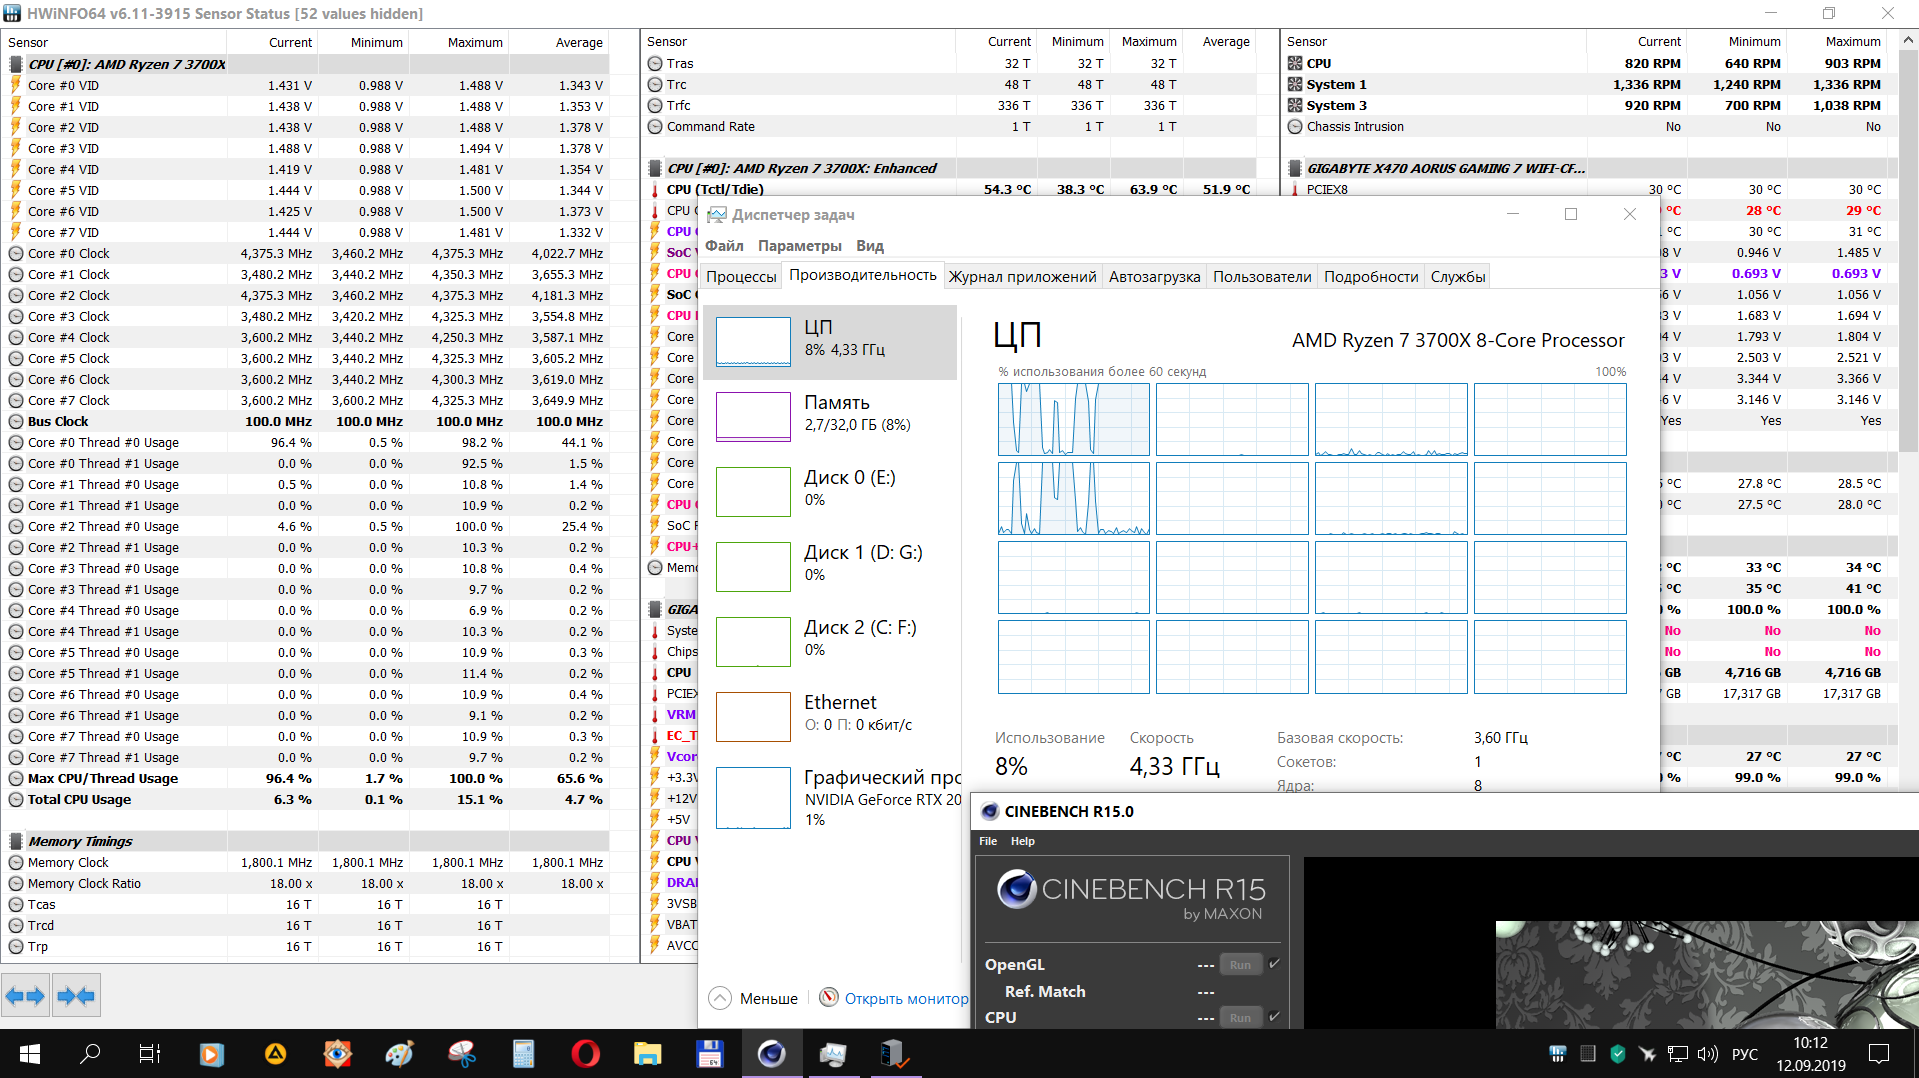Viewport: 1919px width, 1078px height.
Task: Open taskbar search magnifier
Action: [x=90, y=1053]
